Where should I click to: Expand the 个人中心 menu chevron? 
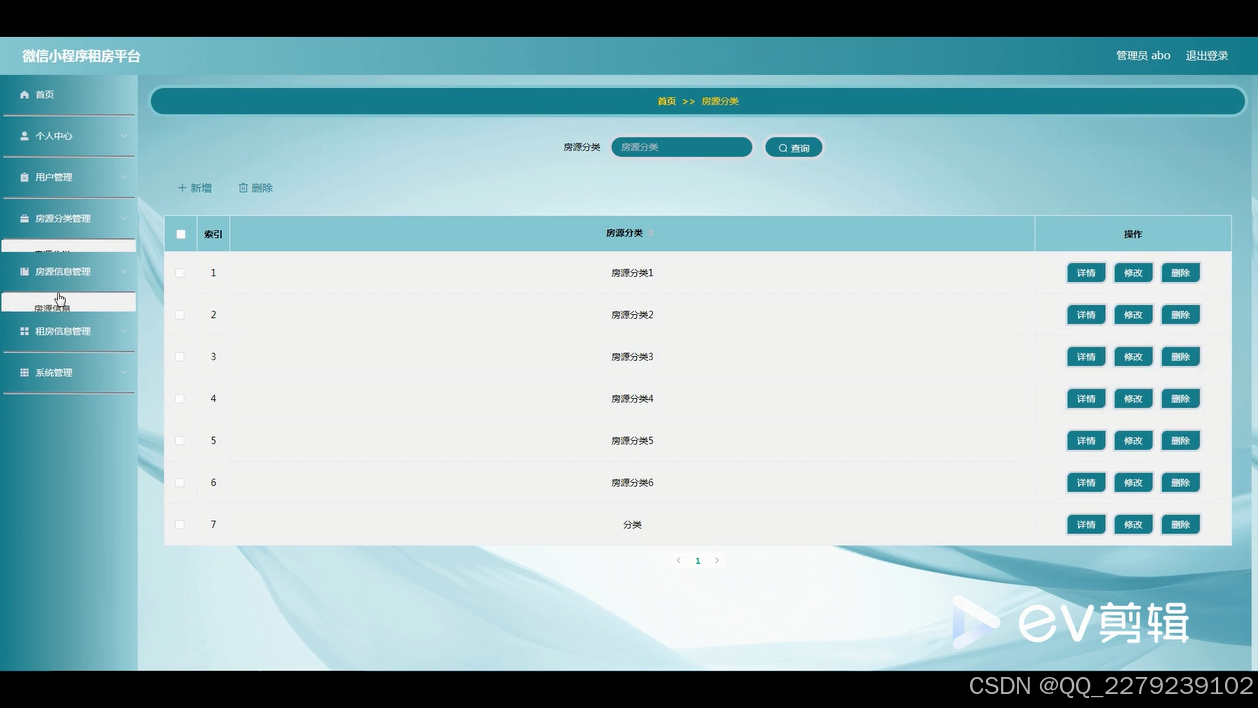(124, 136)
